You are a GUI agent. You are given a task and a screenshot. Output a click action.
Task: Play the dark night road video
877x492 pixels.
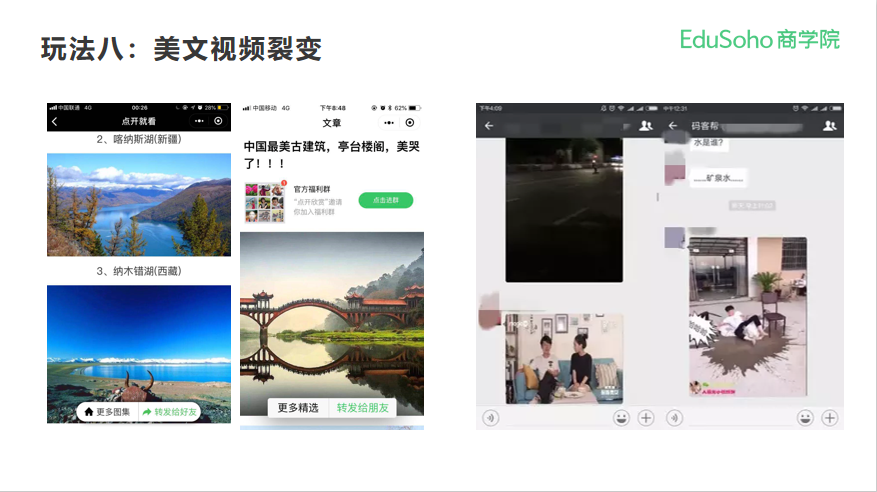pos(564,209)
